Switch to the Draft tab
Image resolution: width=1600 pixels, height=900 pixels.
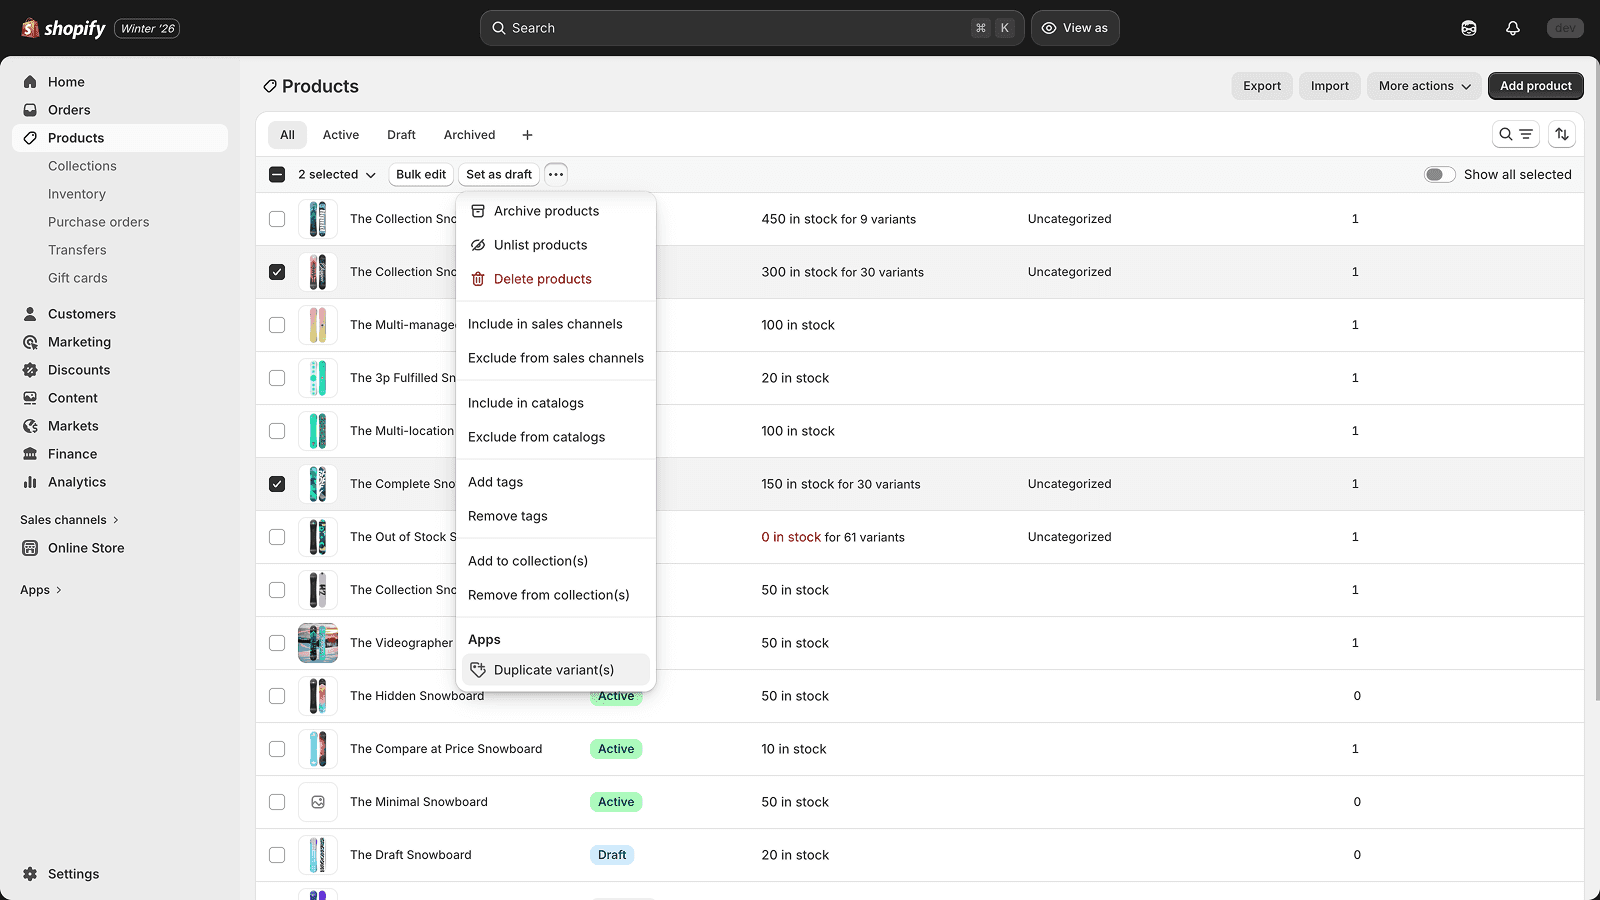click(401, 134)
